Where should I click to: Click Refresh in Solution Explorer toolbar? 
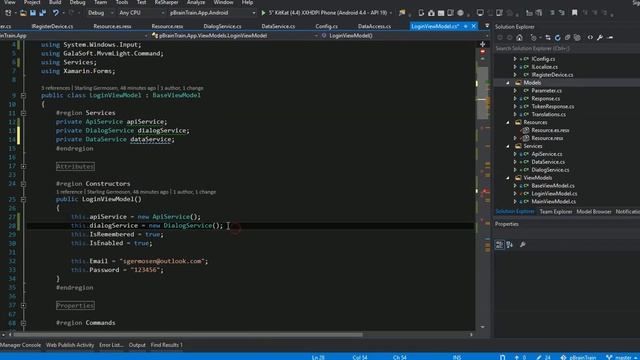[x=558, y=38]
